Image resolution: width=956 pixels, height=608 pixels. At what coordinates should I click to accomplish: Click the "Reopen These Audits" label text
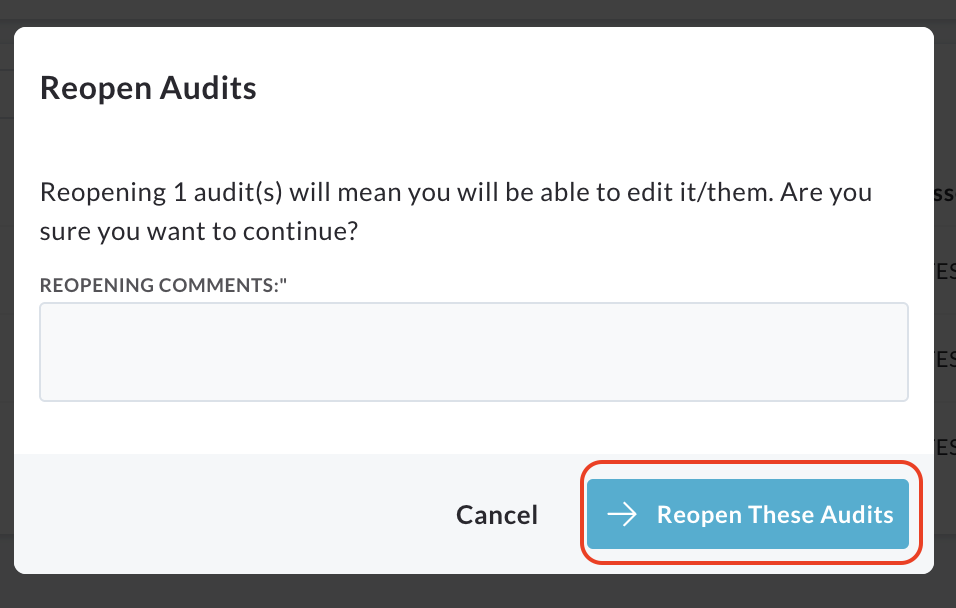pyautogui.click(x=775, y=515)
